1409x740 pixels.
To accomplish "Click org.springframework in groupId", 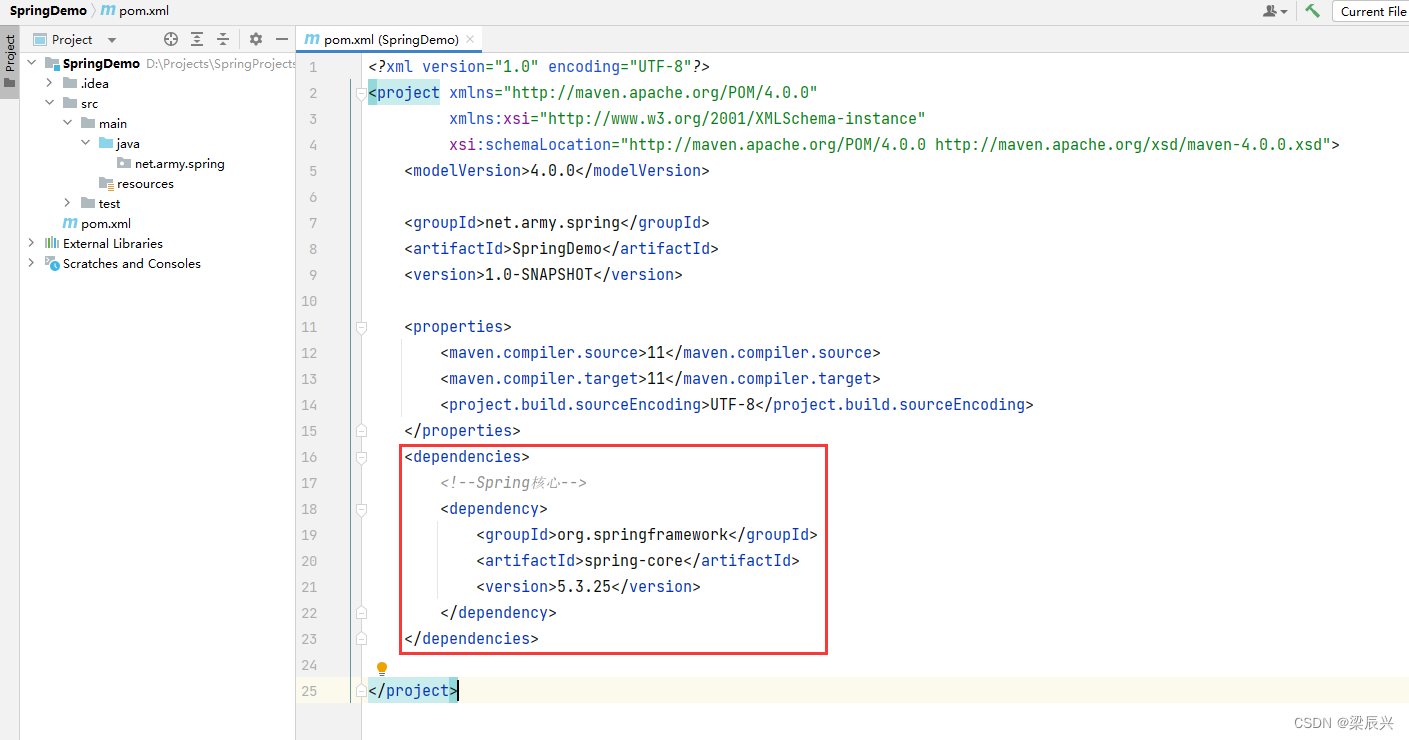I will pyautogui.click(x=642, y=534).
